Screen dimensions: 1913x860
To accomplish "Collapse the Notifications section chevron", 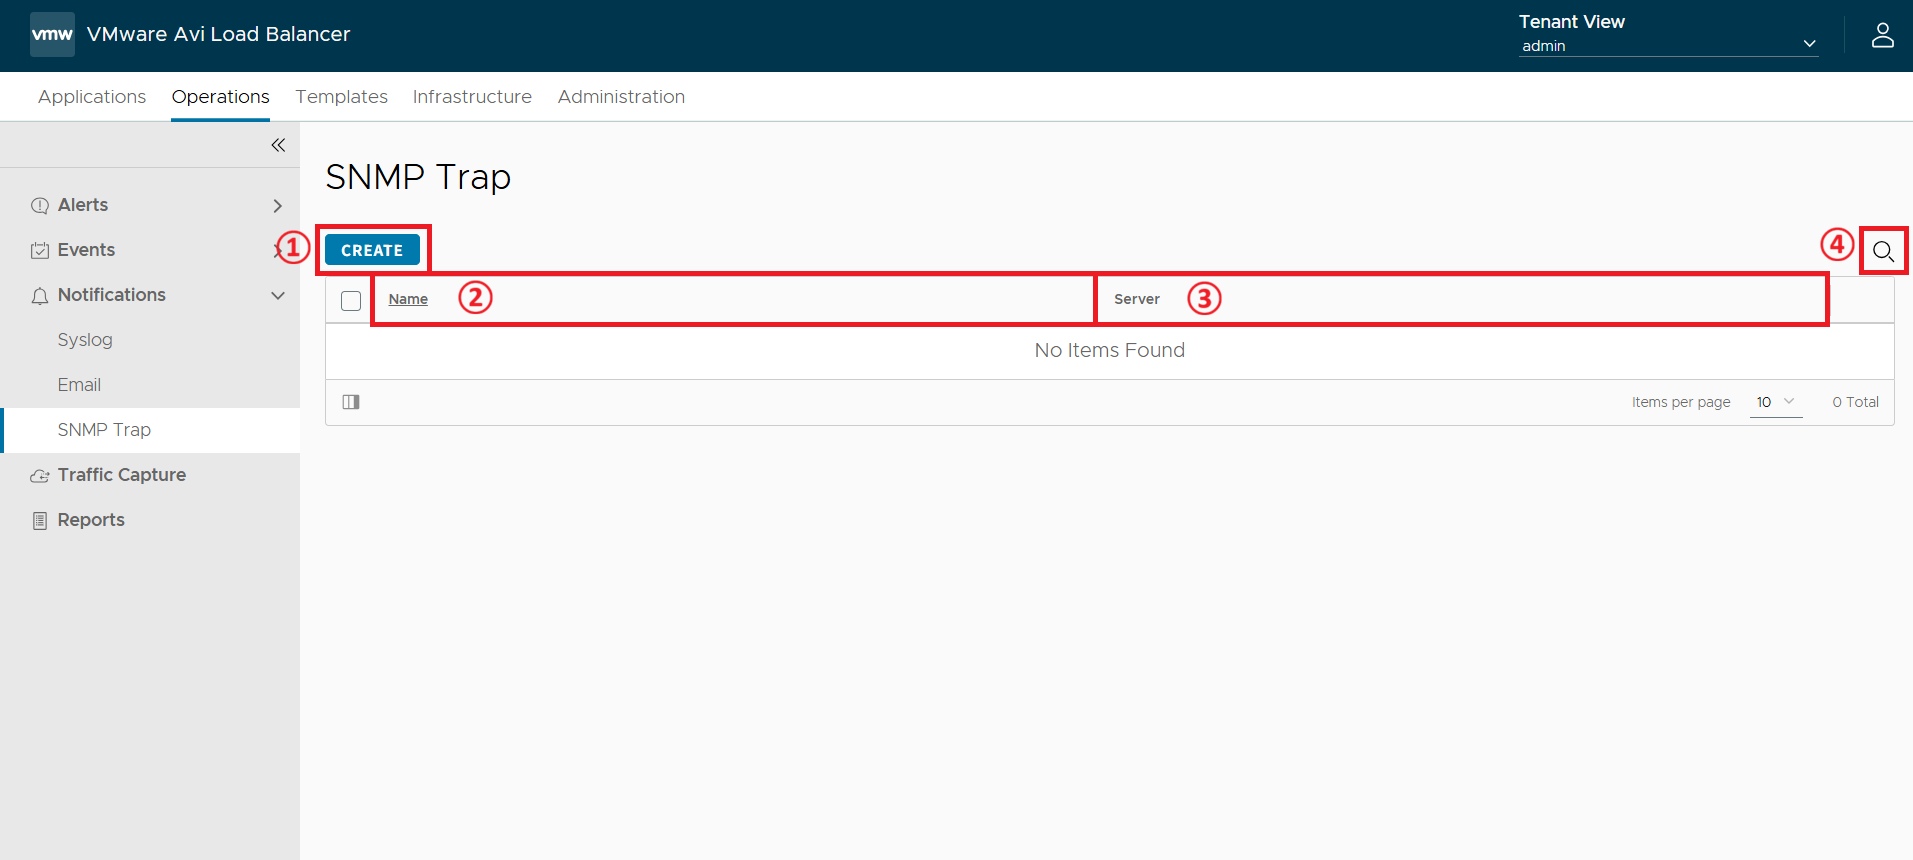I will click(x=278, y=296).
